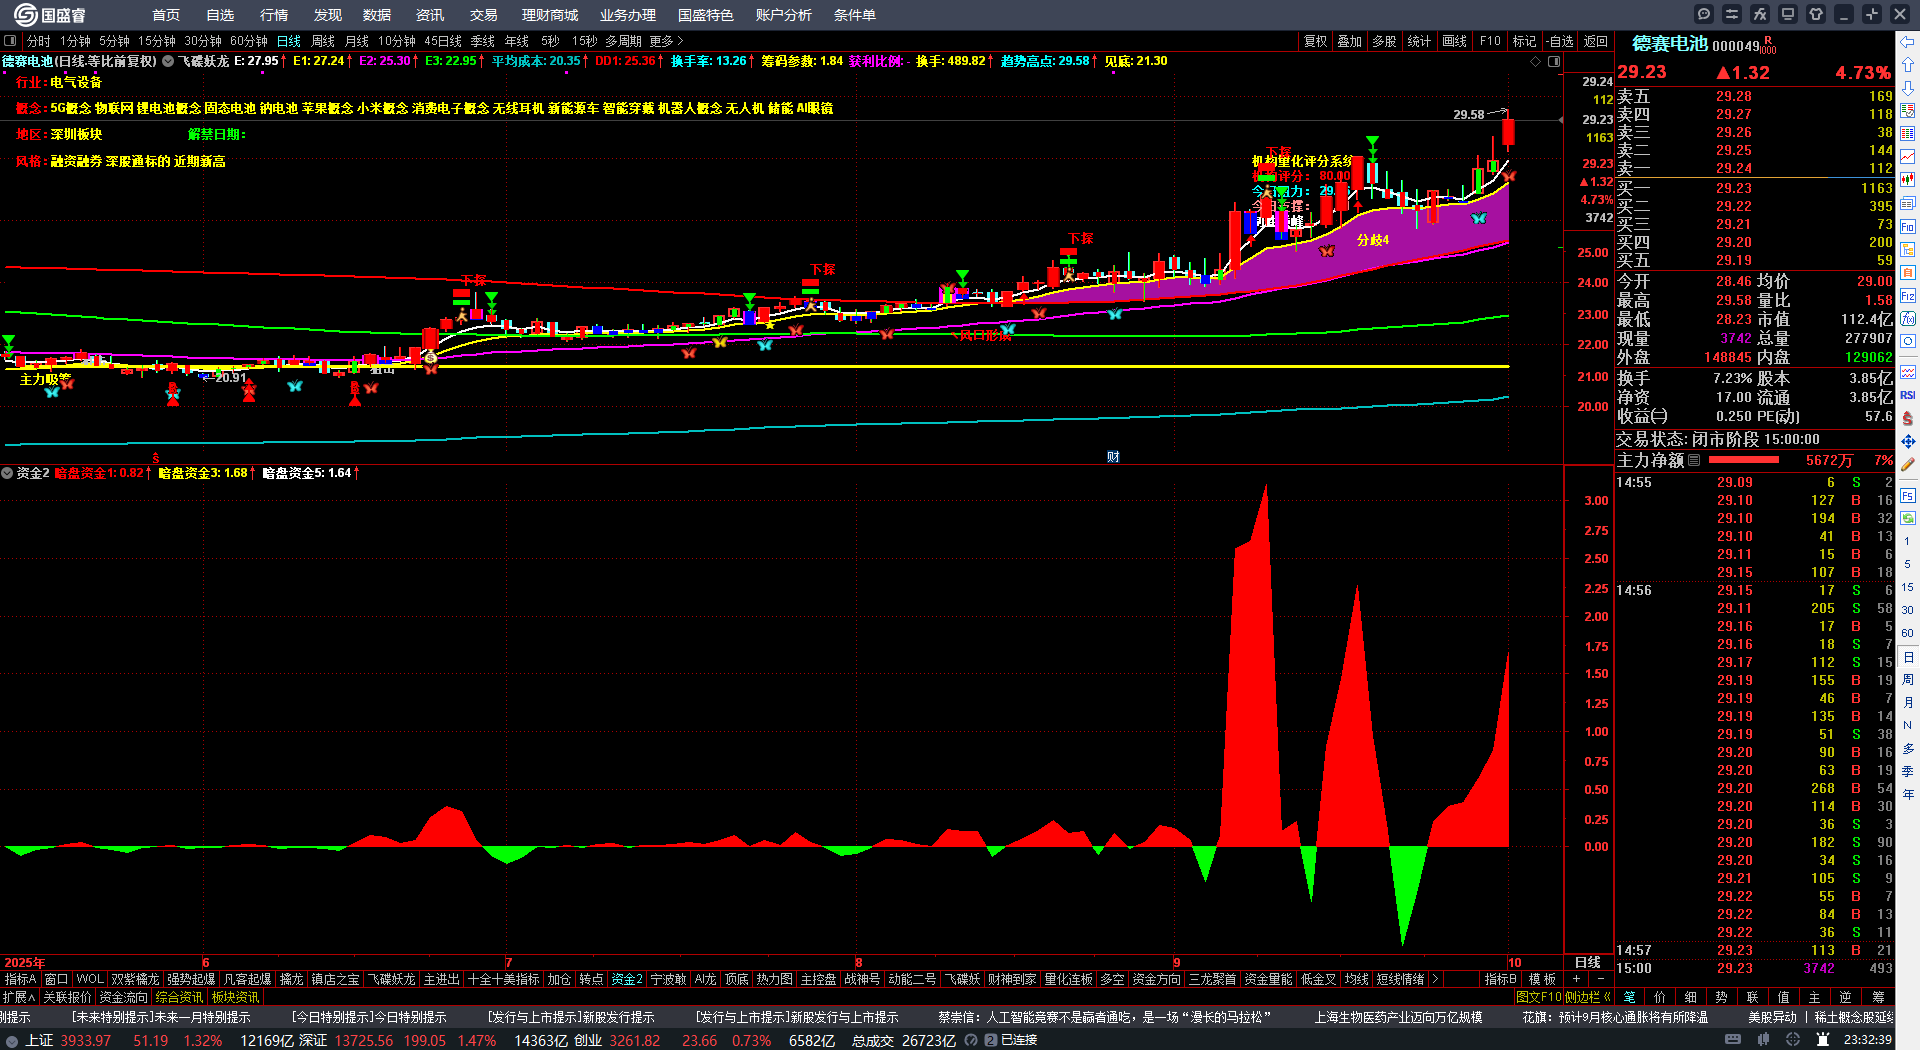
Task: Click the minus button beside 模板
Action: click(x=1601, y=979)
